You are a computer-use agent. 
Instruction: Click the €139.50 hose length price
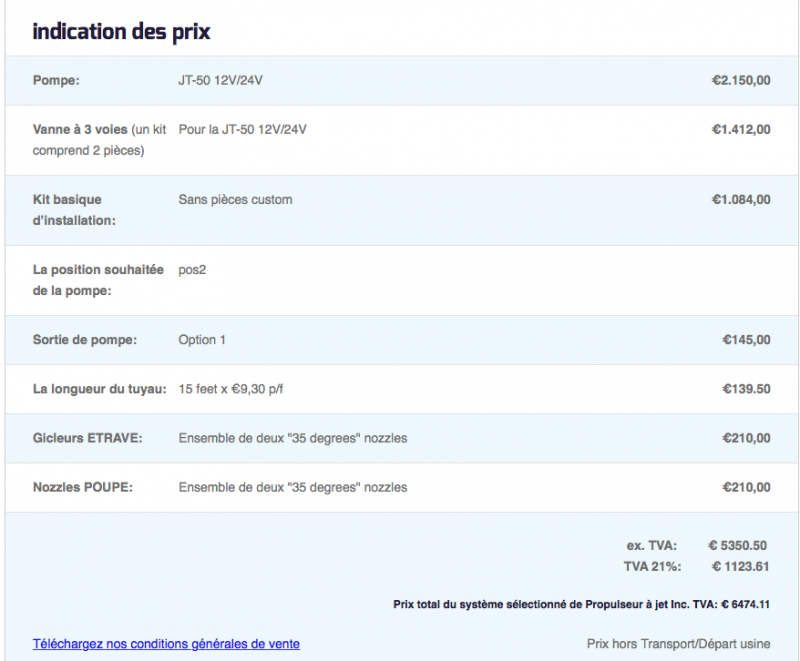[746, 388]
